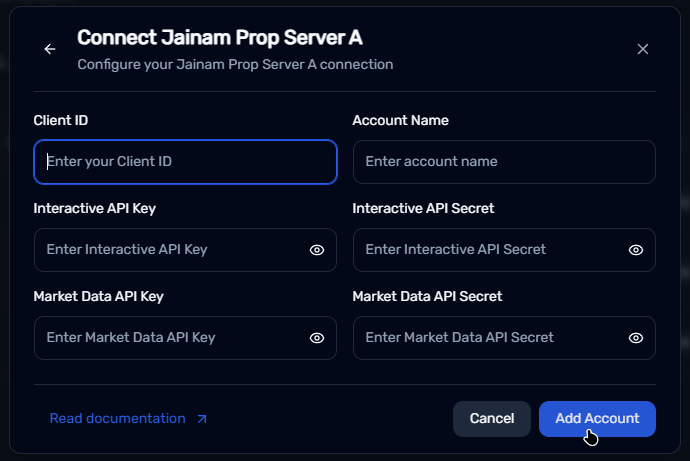Click the Account Name field label
690x461 pixels.
click(400, 121)
